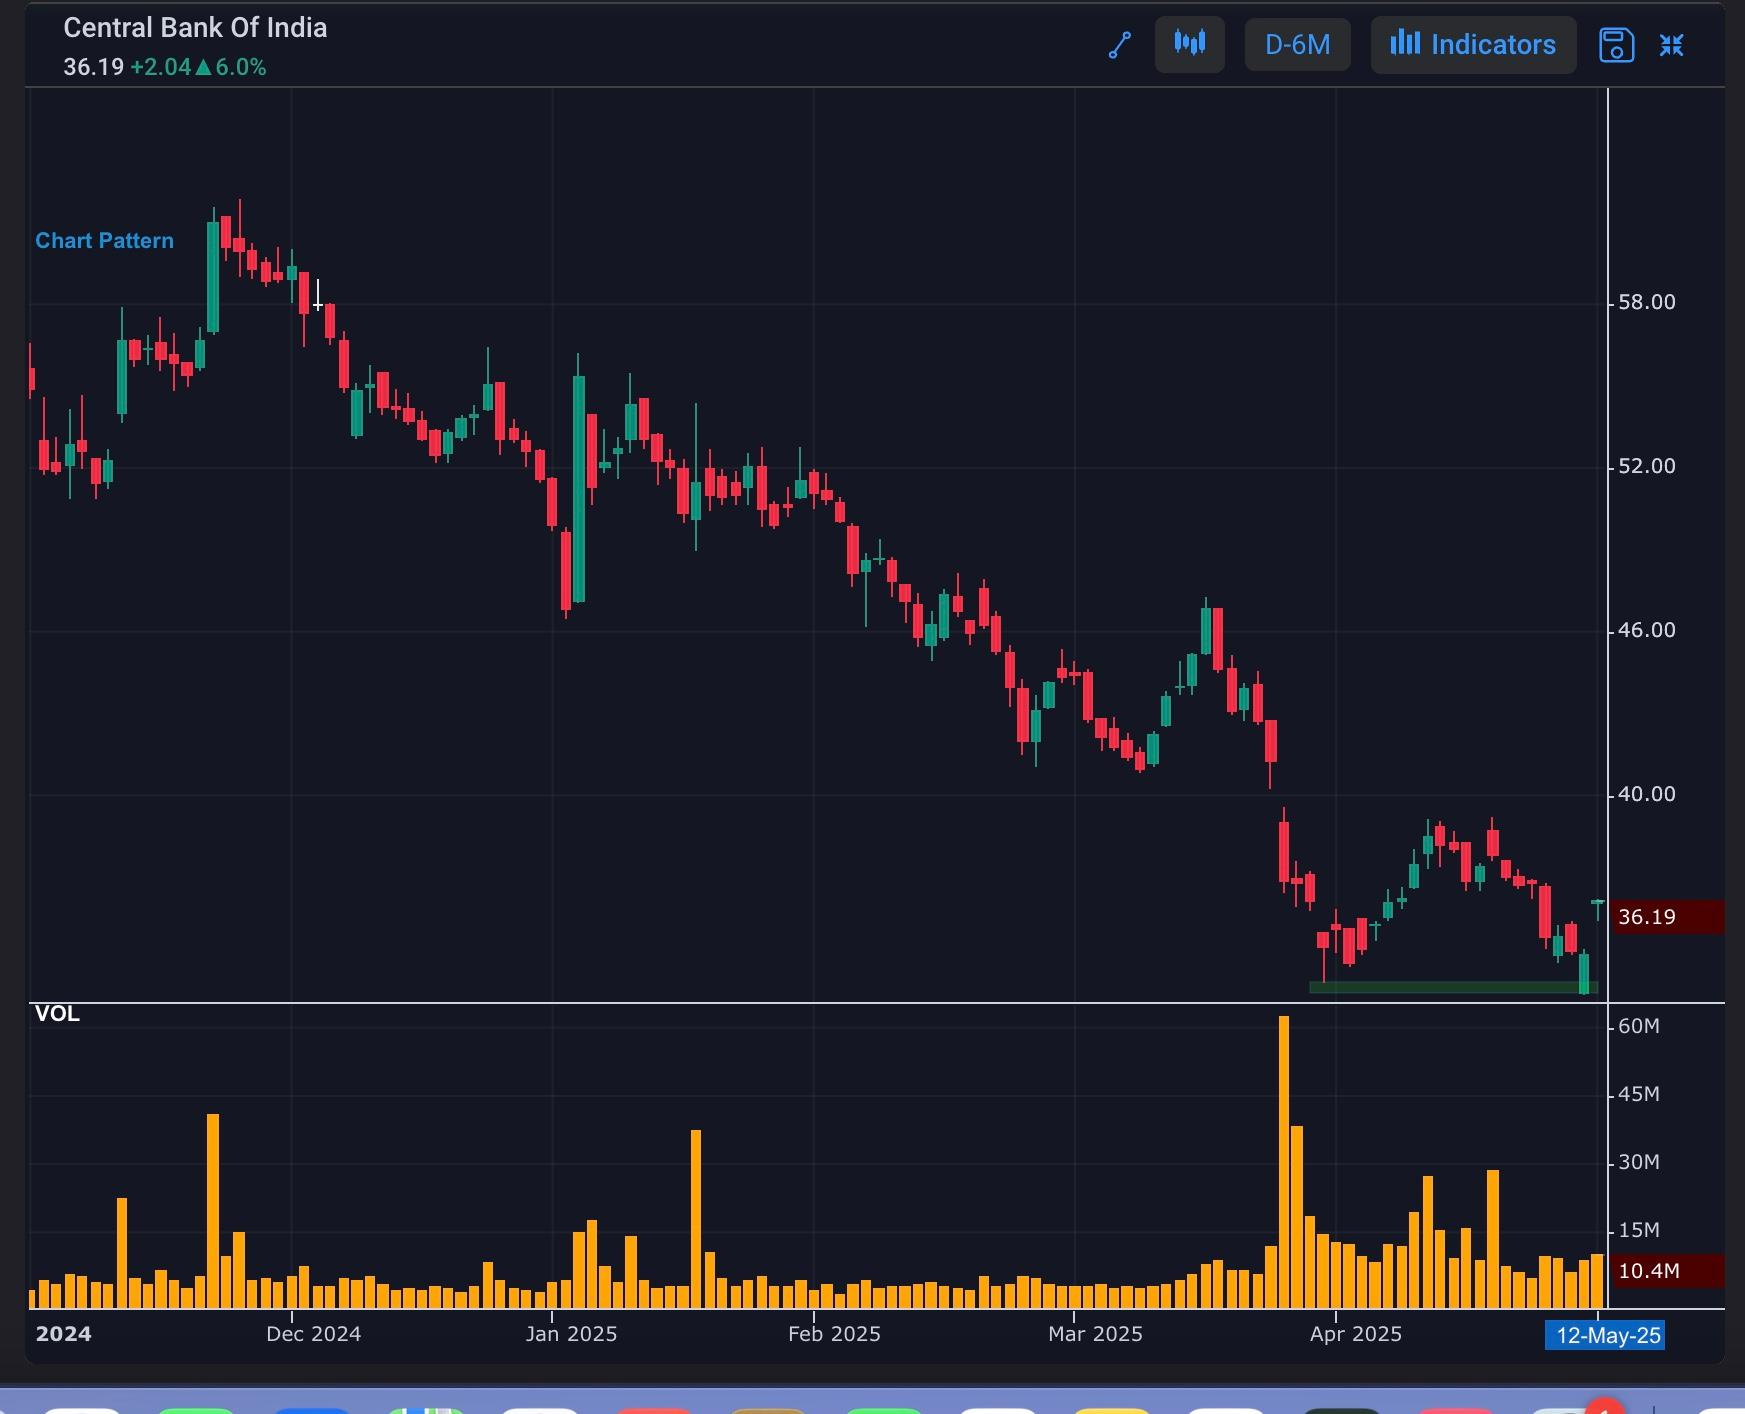
Task: Click the +2.04 price change value
Action: click(160, 67)
